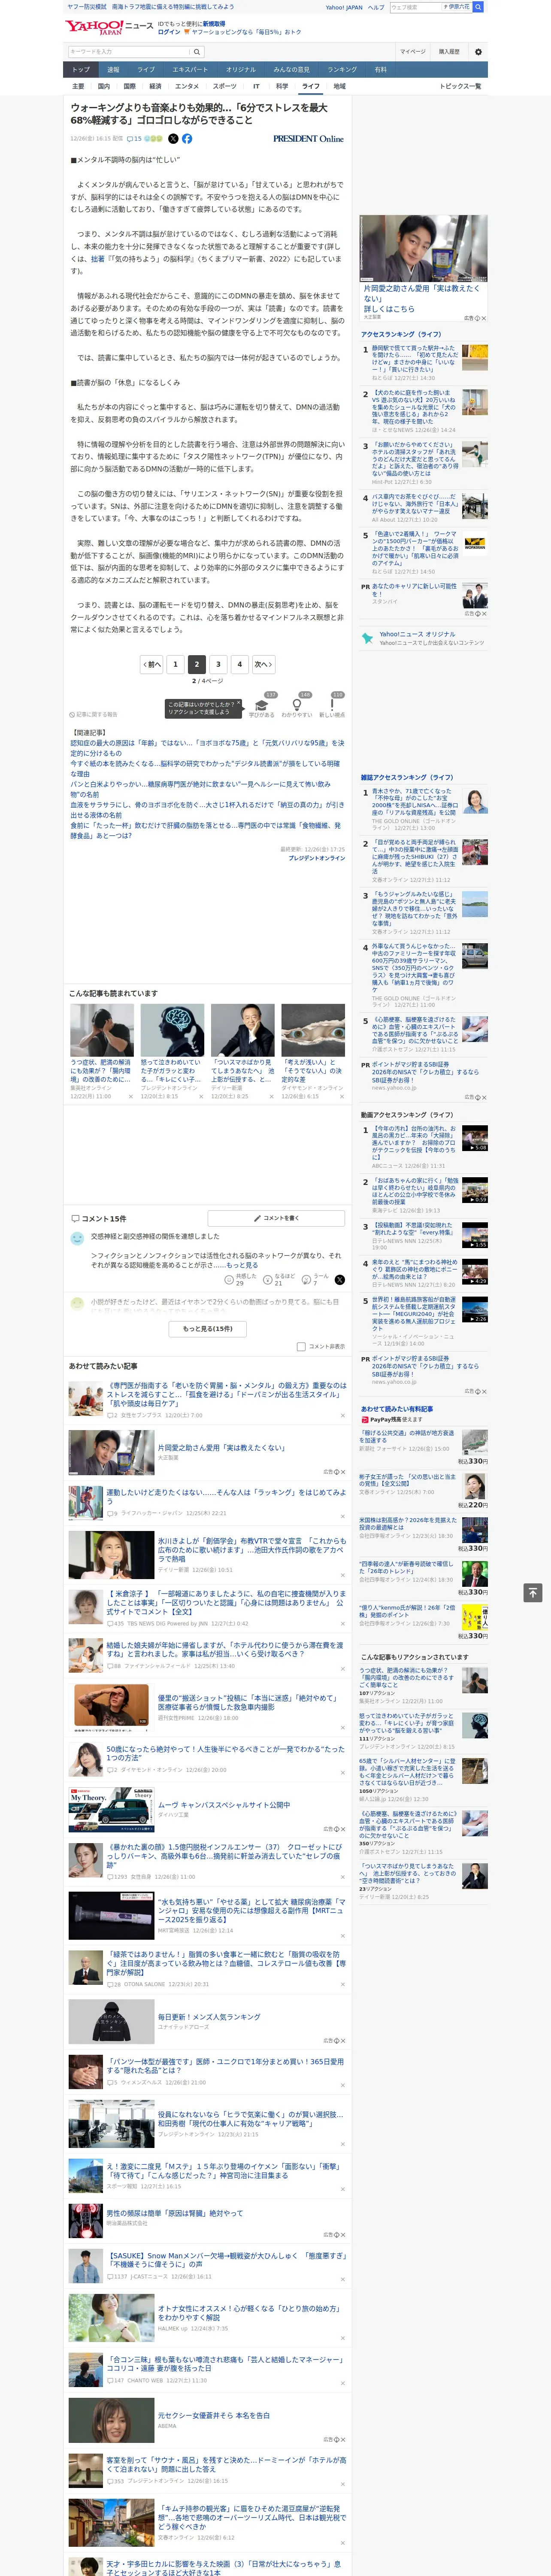The height and width of the screenshot is (2576, 551).
Task: Play video ranking item 1 thumbnail
Action: coord(475,1138)
